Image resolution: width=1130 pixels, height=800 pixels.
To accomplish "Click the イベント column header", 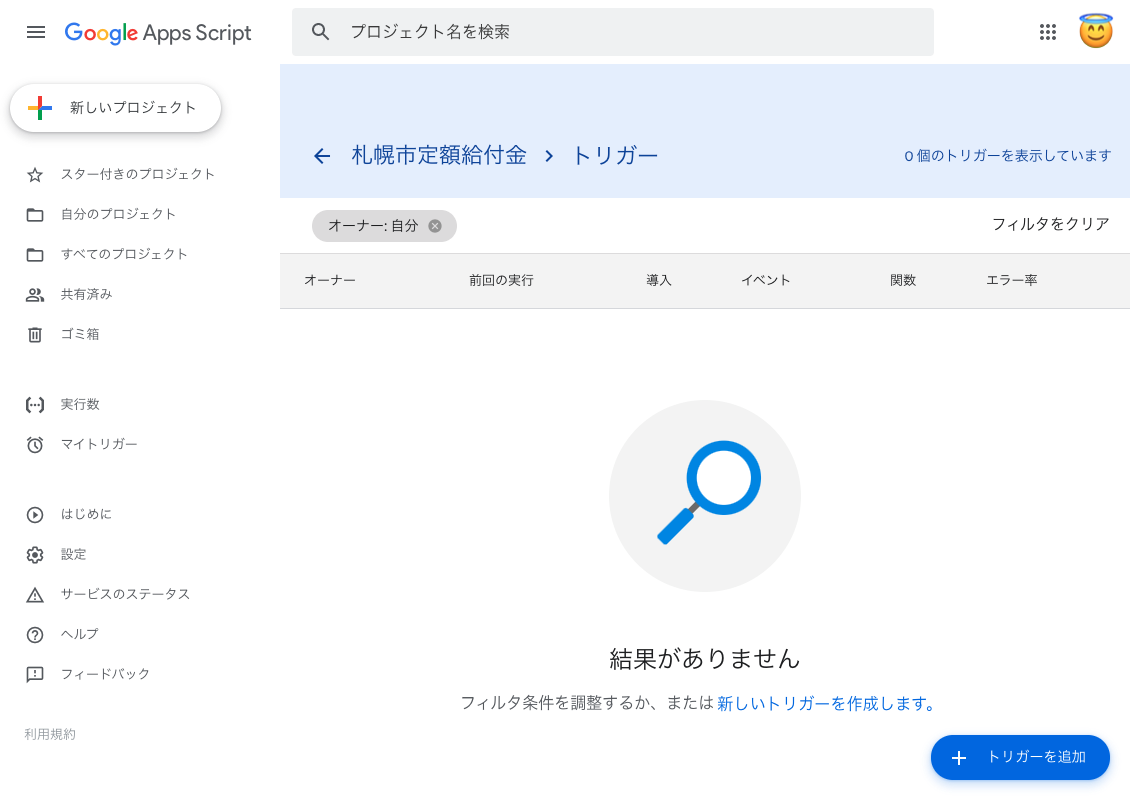I will [765, 280].
